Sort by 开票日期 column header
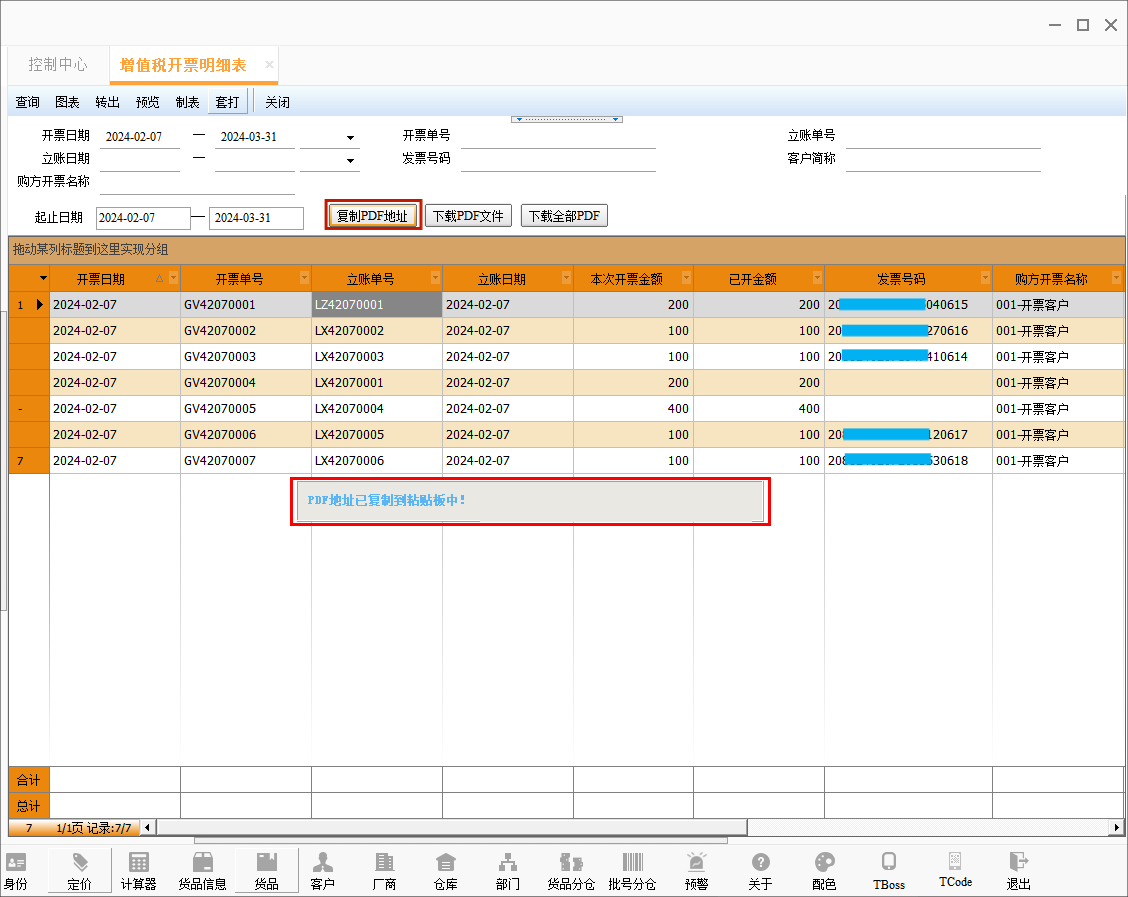The width and height of the screenshot is (1128, 897). click(x=101, y=278)
